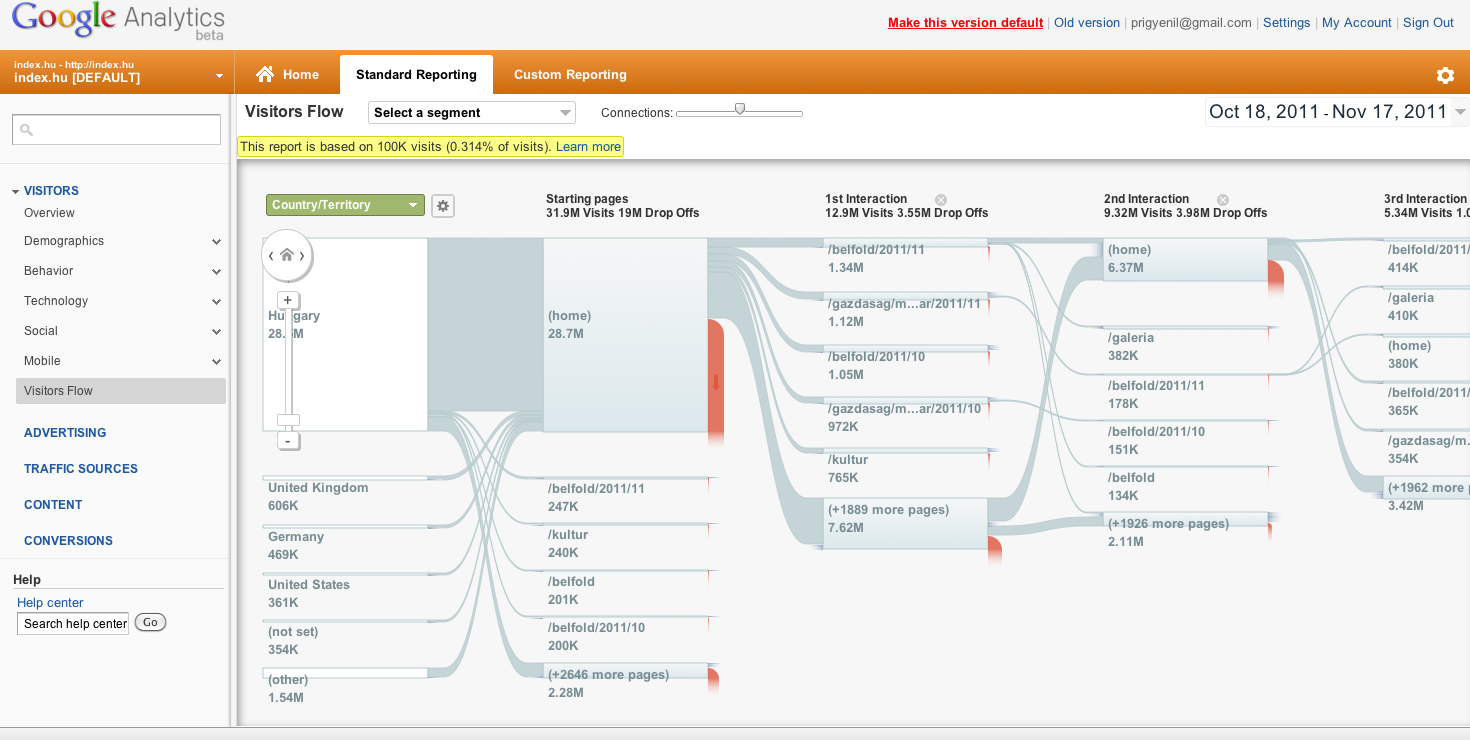Open the TRAFFIC SOURCES section
Image resolution: width=1470 pixels, height=740 pixels.
click(81, 469)
